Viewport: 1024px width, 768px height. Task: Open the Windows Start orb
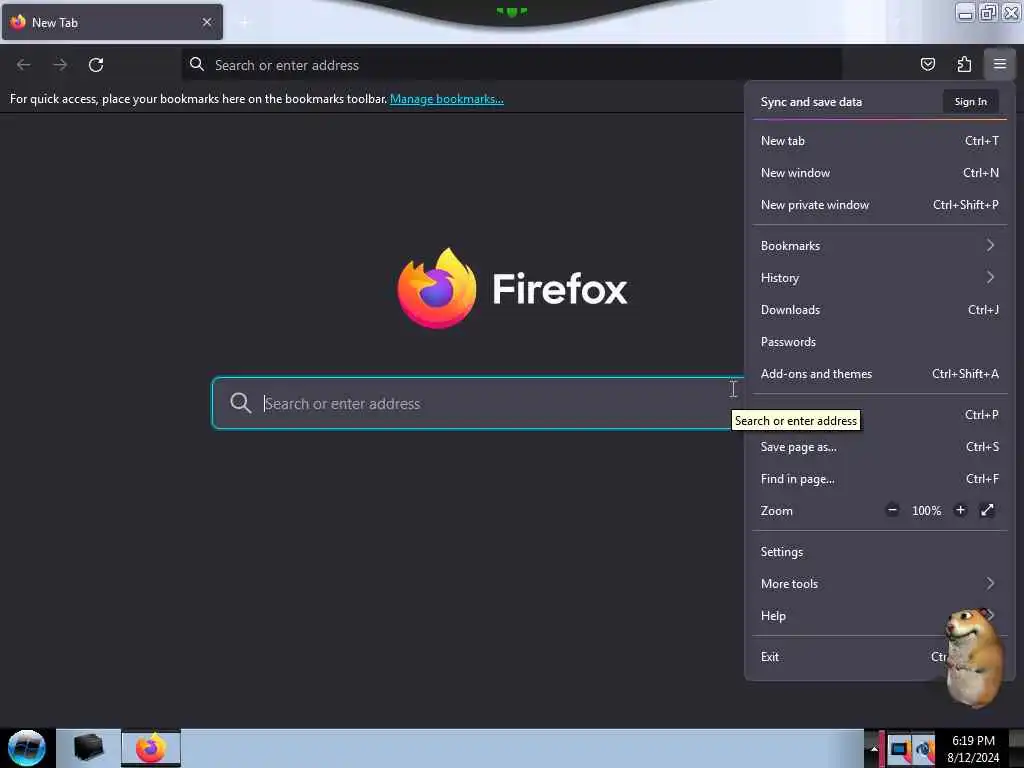(26, 748)
